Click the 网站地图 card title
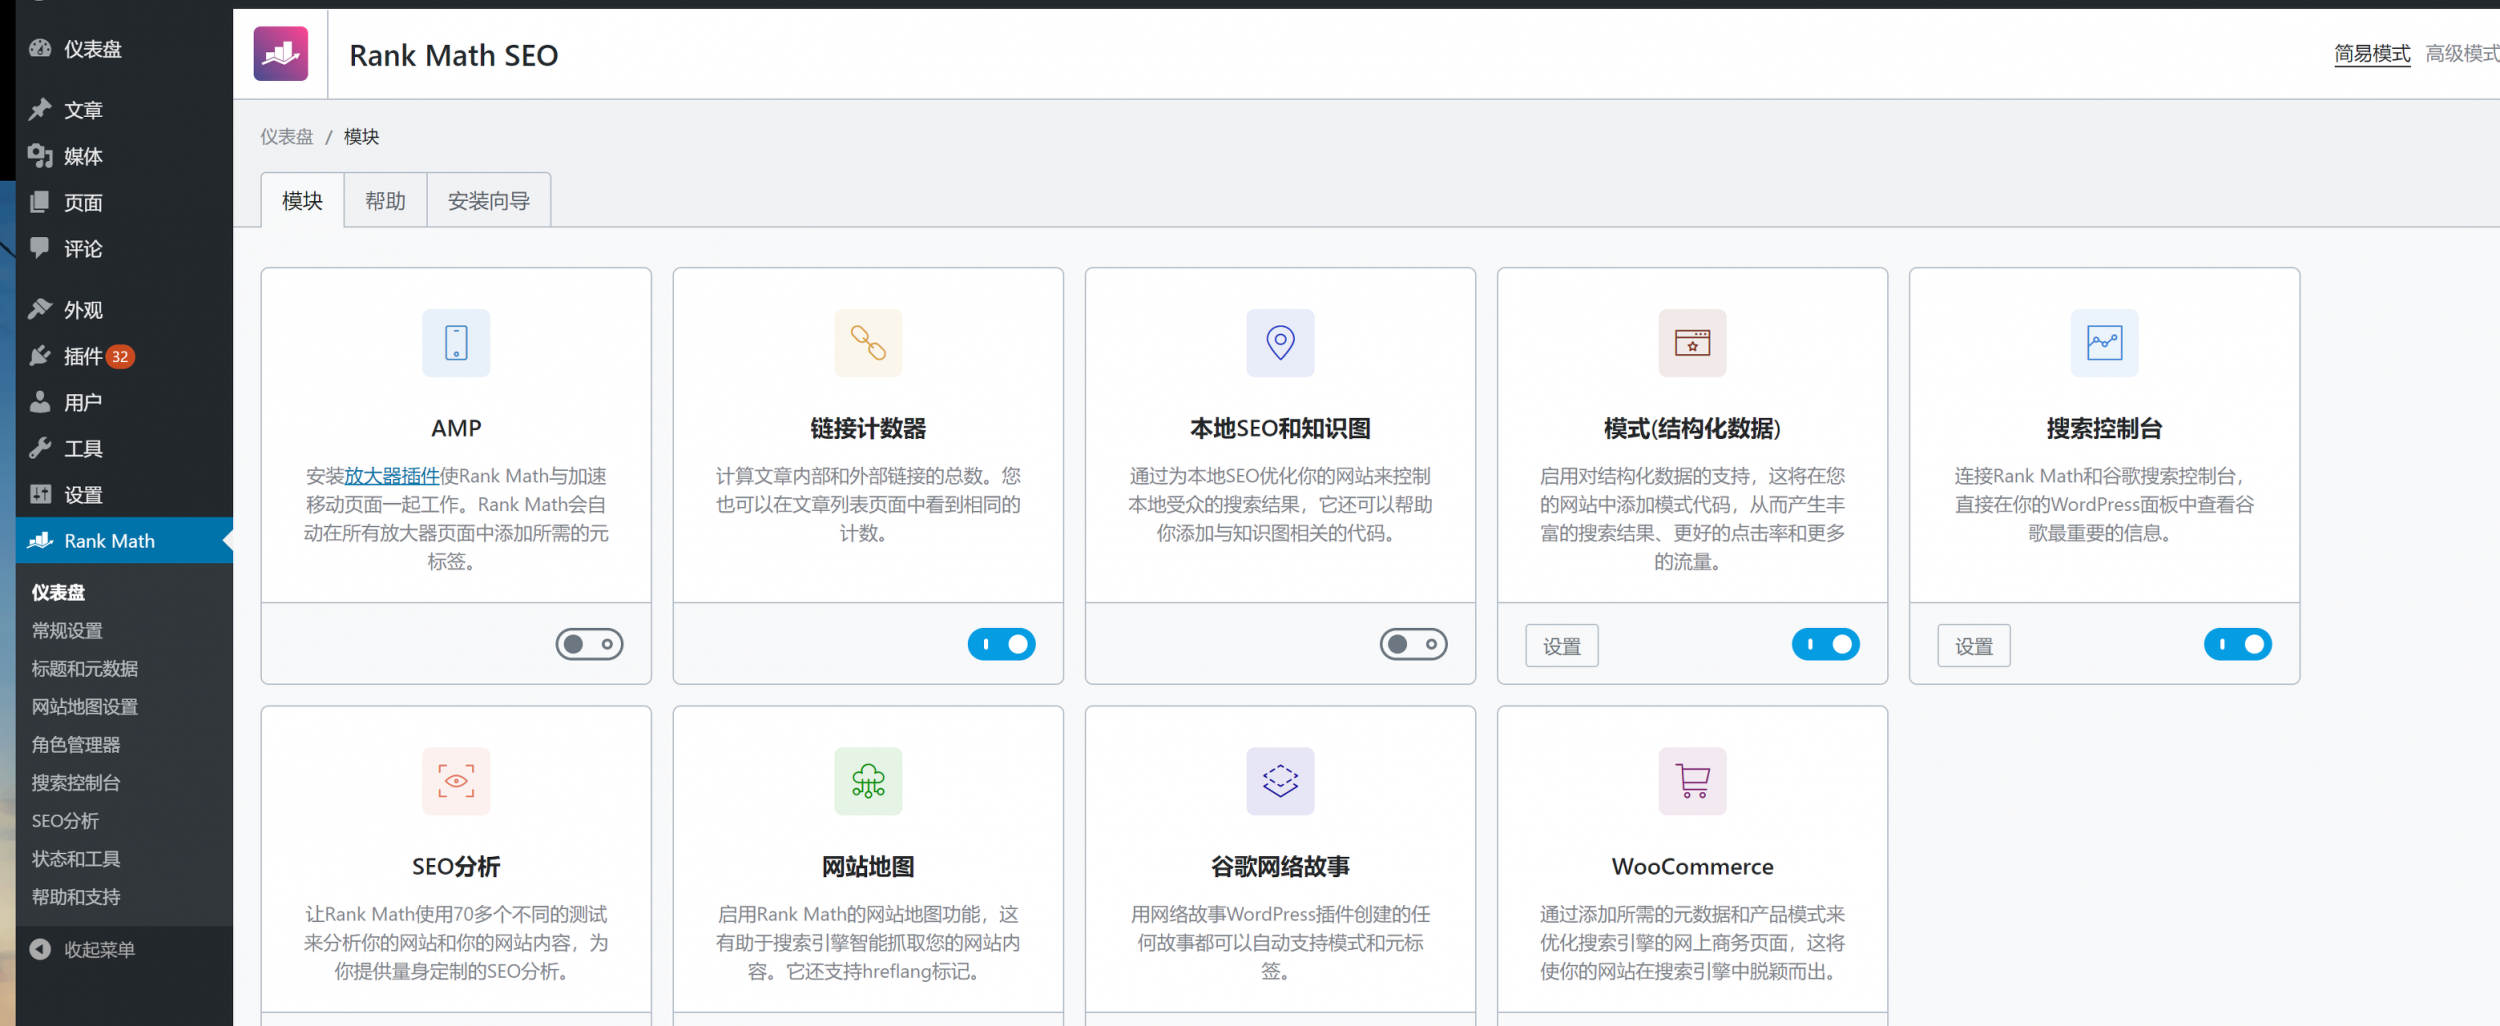Image resolution: width=2500 pixels, height=1026 pixels. click(x=868, y=866)
